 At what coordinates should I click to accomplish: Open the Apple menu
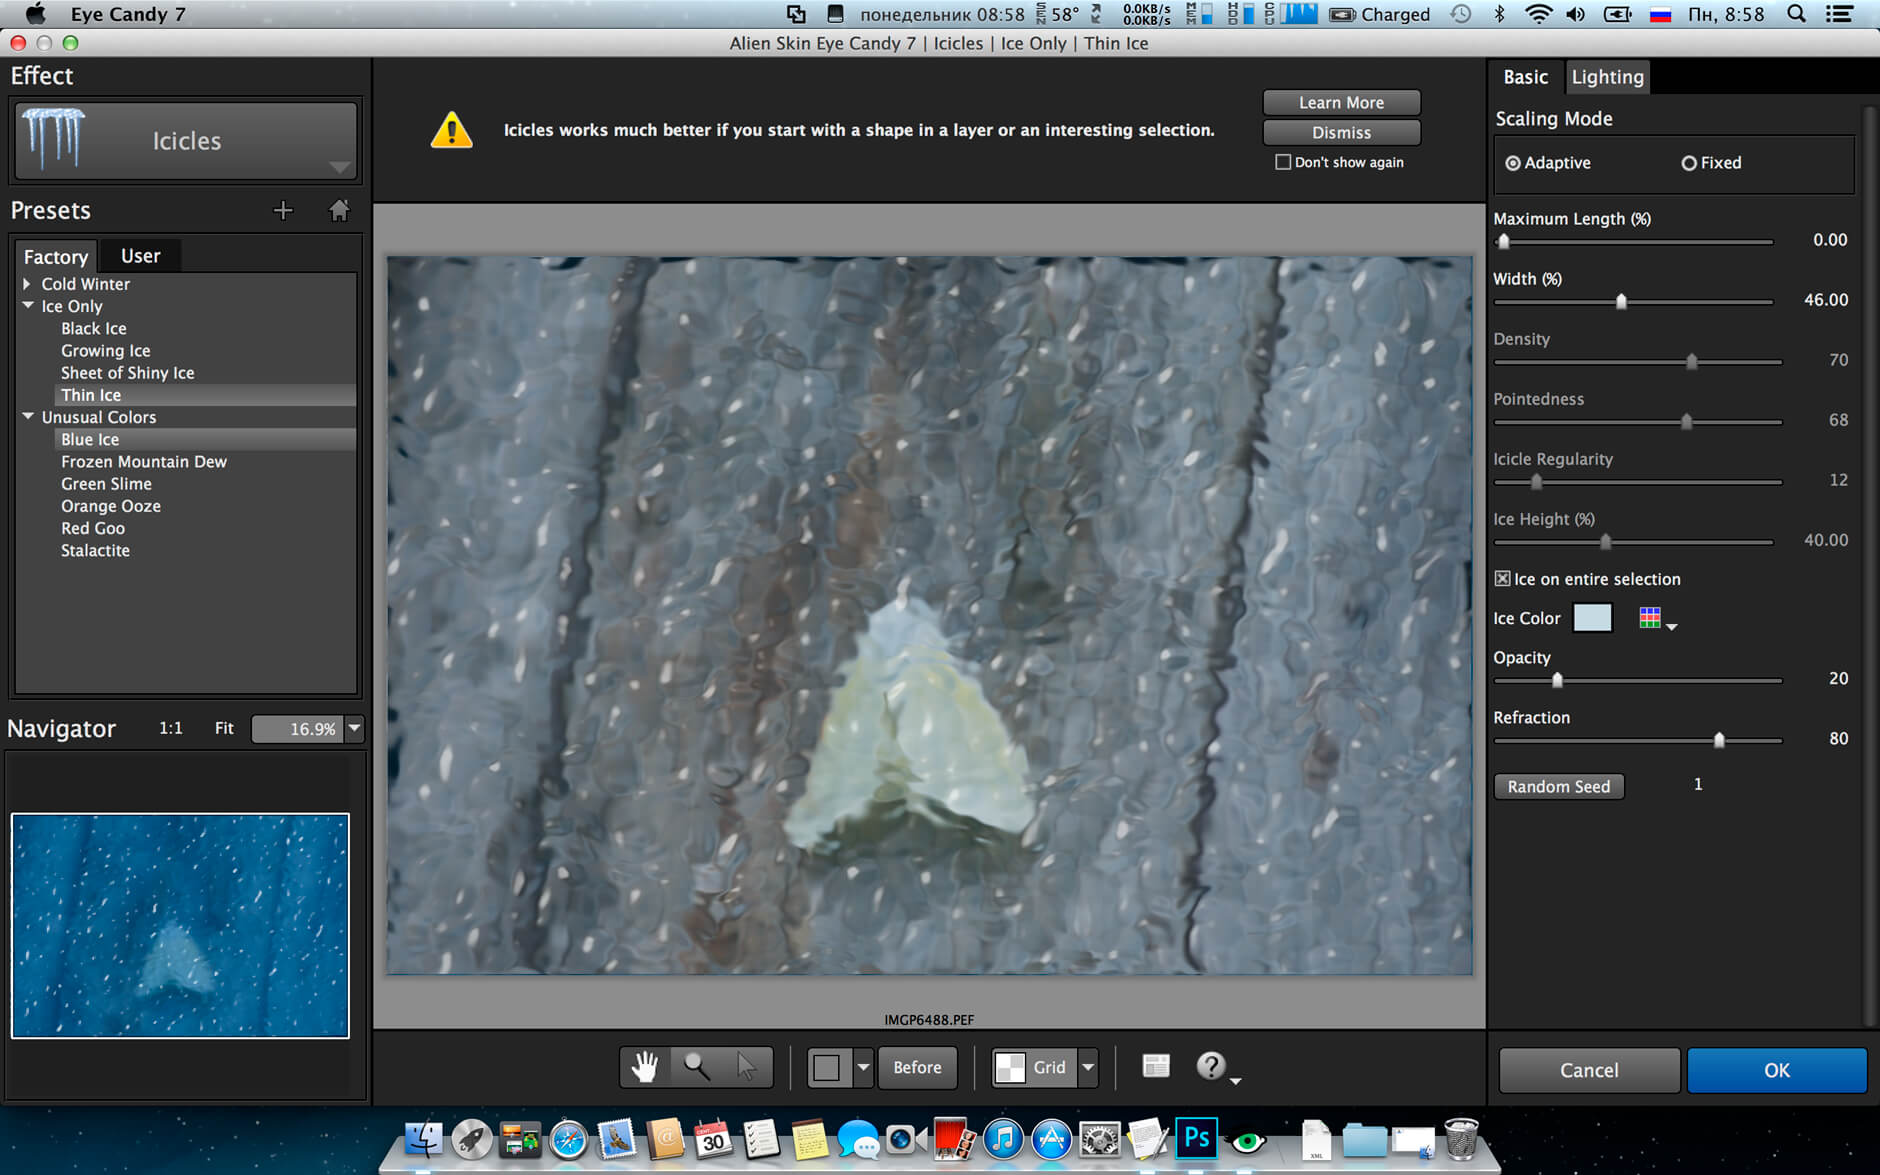[35, 14]
